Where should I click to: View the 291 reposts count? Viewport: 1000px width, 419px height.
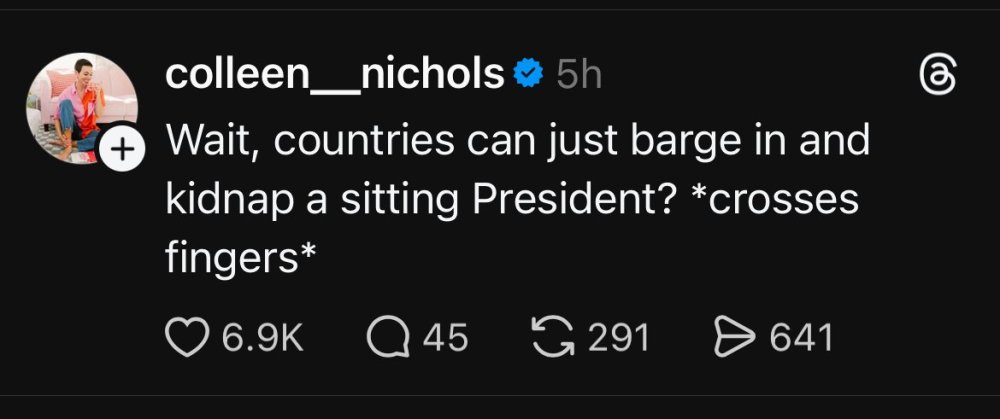point(618,336)
